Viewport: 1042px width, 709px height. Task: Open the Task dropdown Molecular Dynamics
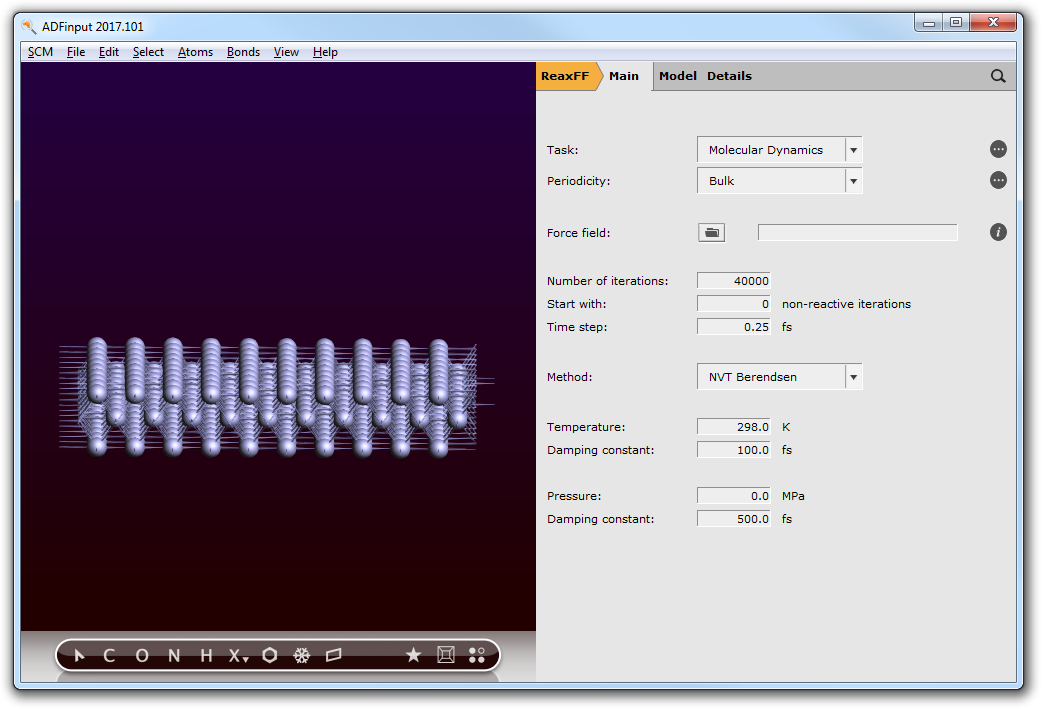coord(780,150)
